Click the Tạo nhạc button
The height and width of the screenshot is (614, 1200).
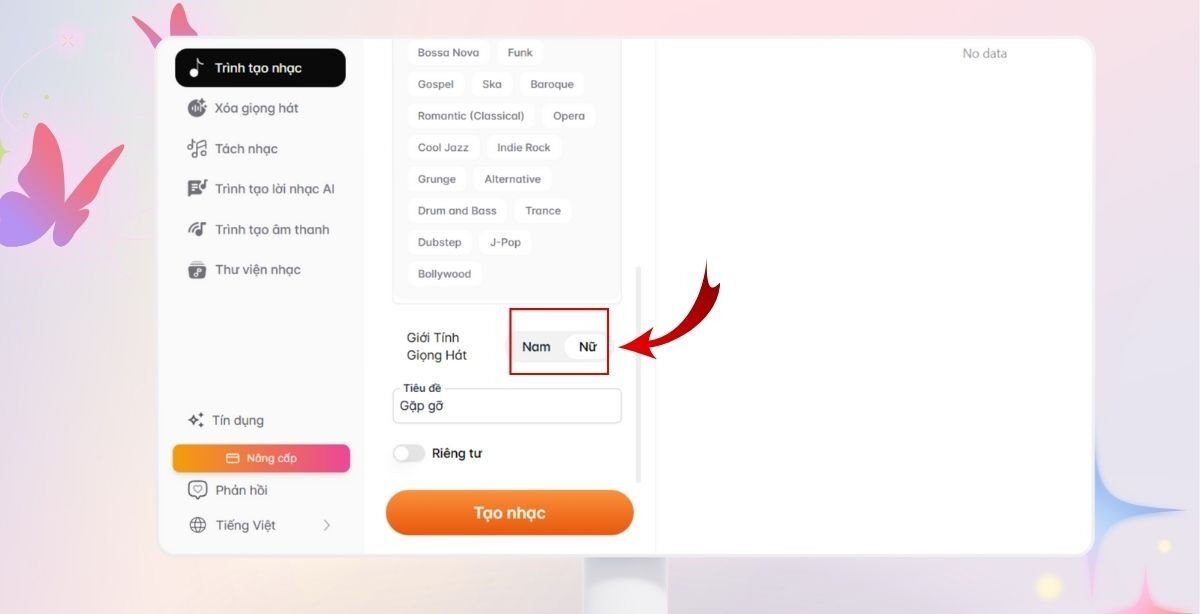(510, 513)
